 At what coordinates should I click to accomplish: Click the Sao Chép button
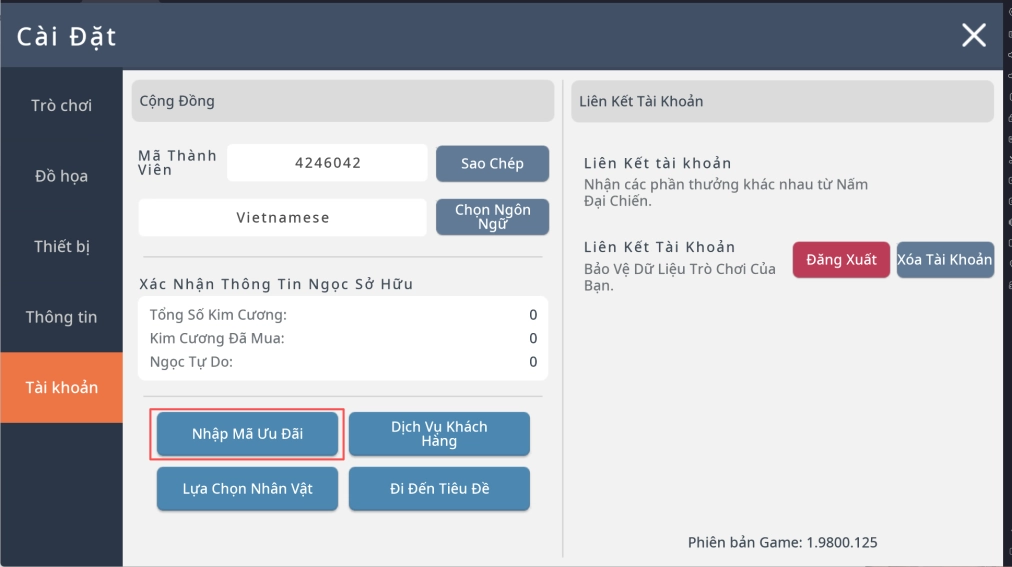pos(492,163)
